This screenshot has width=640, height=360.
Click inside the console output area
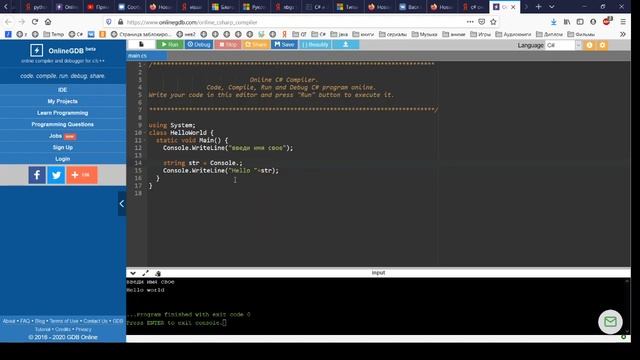click(x=376, y=306)
